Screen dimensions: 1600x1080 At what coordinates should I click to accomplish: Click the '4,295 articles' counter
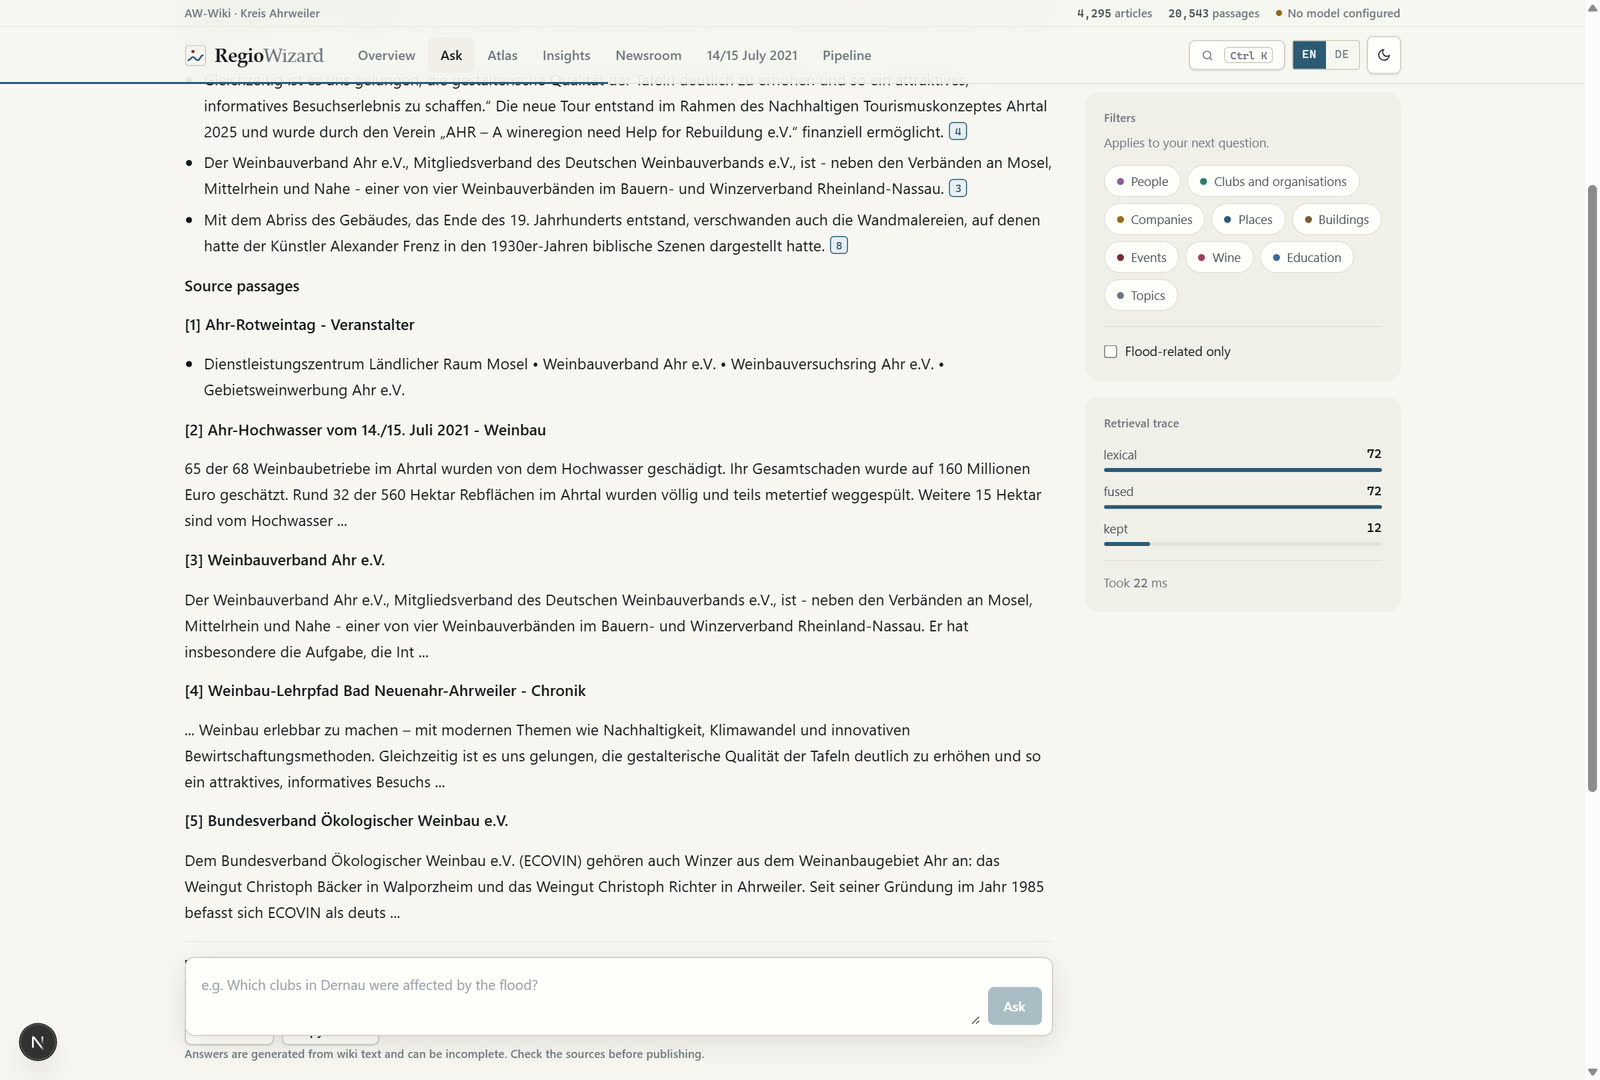click(1114, 13)
